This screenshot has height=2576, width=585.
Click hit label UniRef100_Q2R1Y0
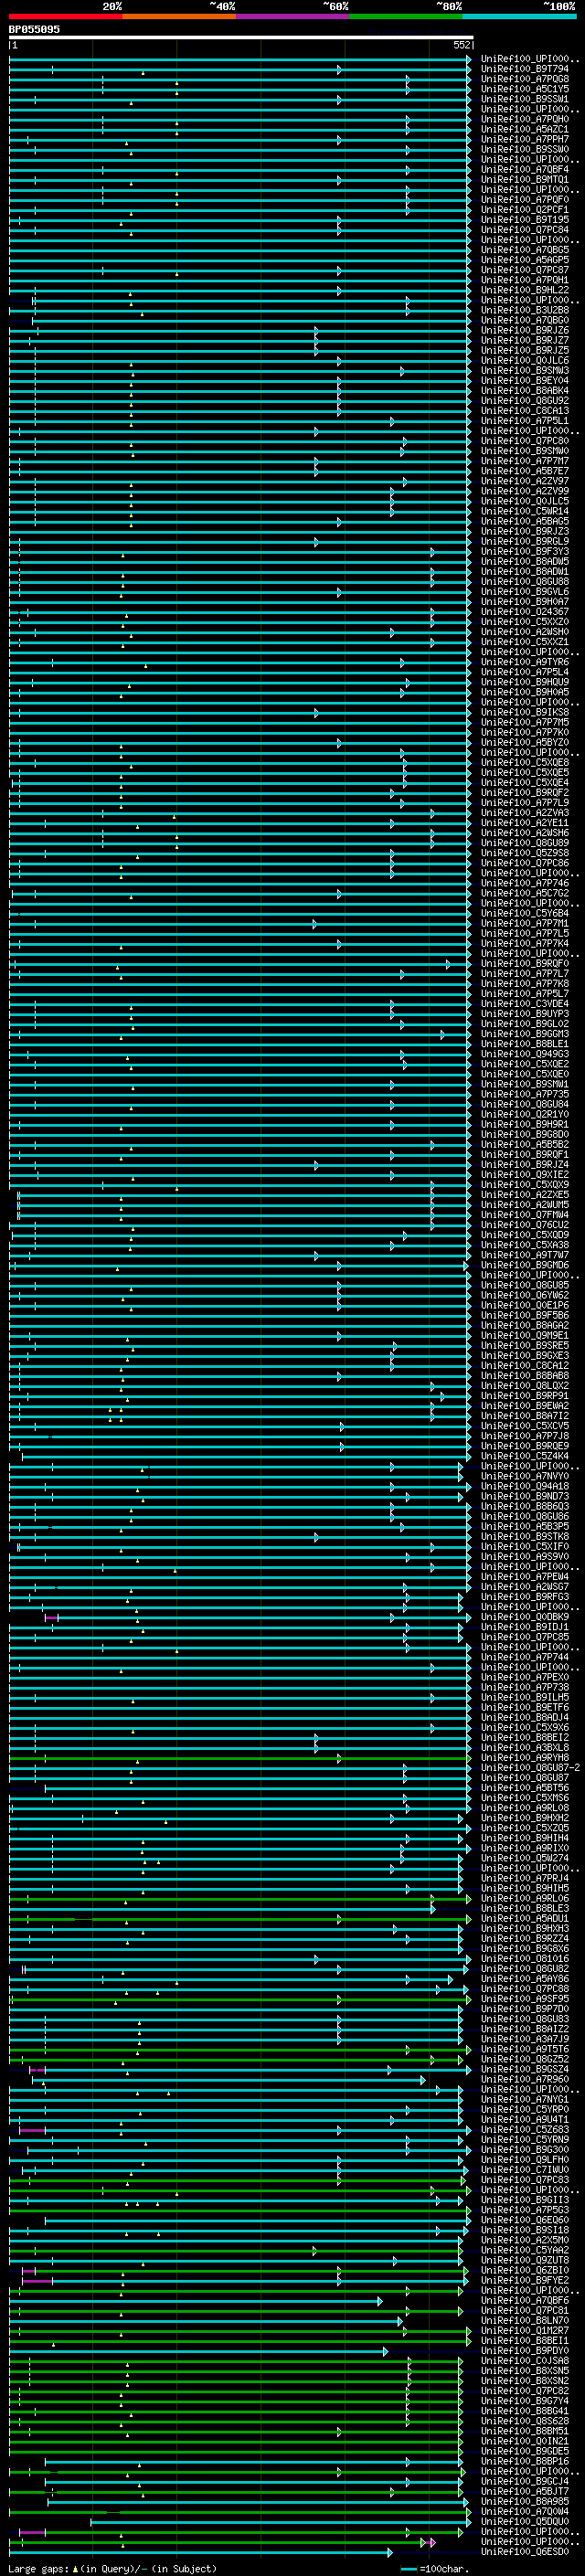525,1114
